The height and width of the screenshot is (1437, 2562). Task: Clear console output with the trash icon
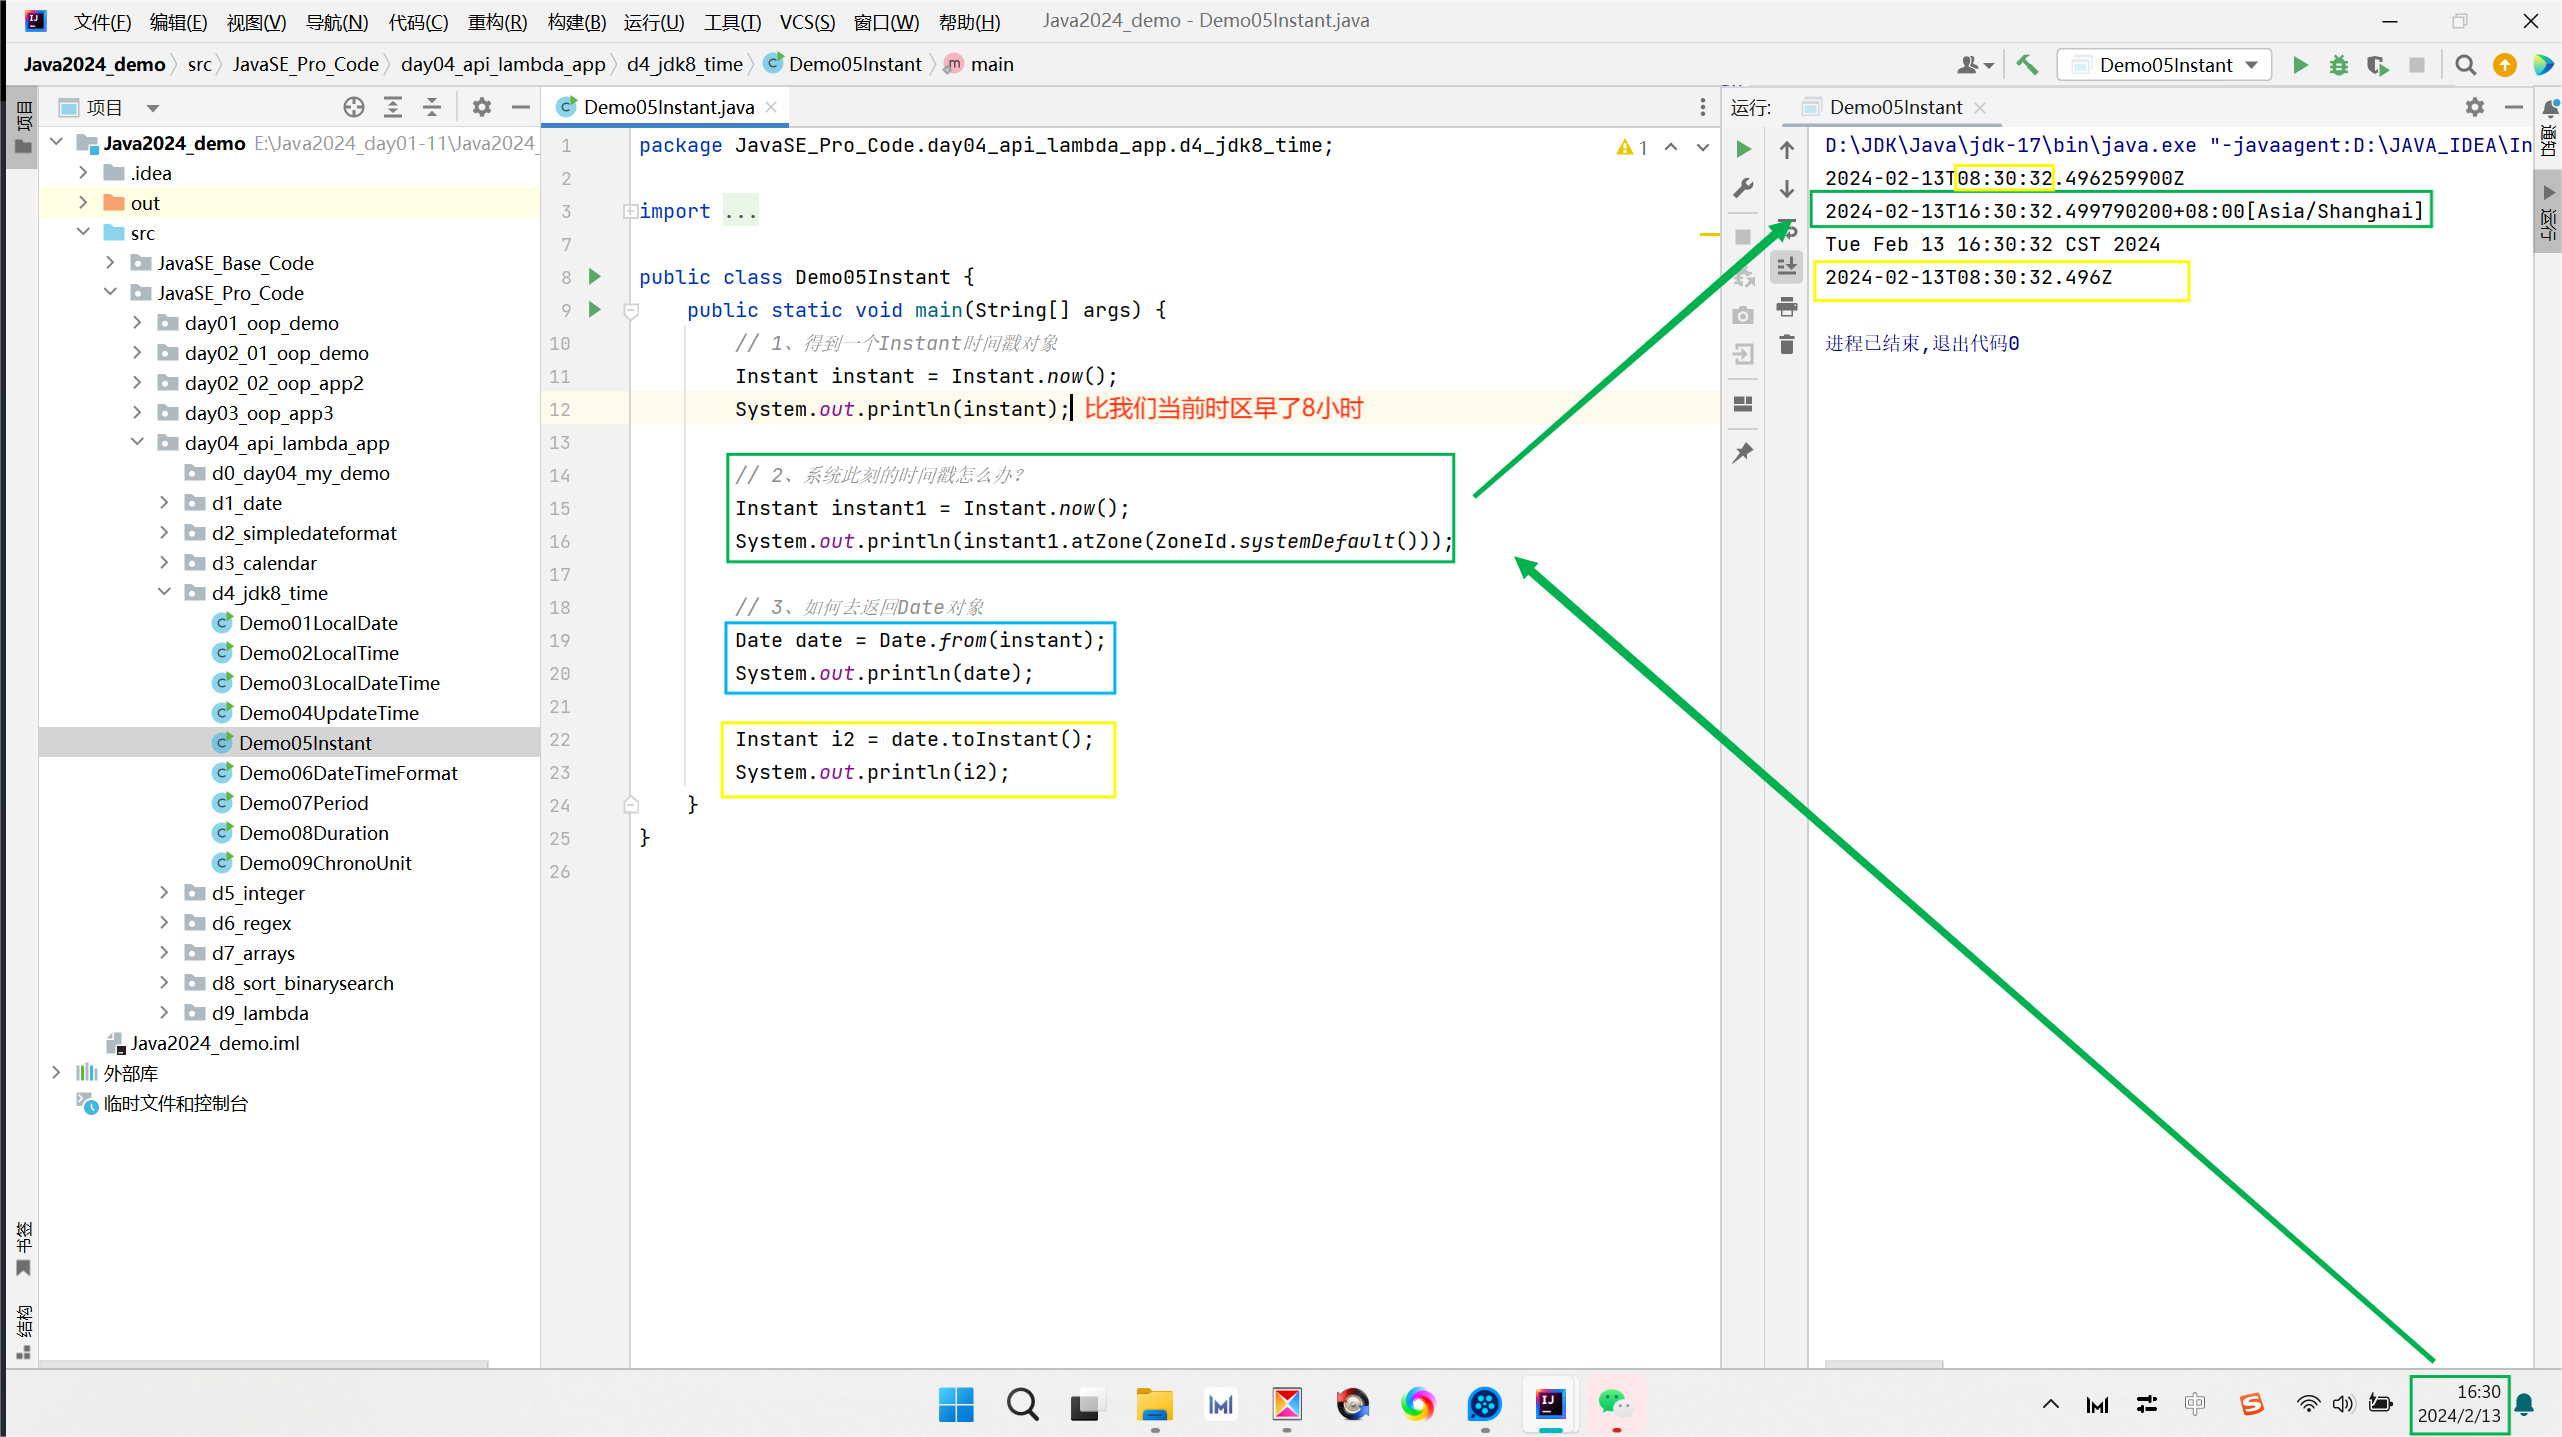(x=1787, y=345)
